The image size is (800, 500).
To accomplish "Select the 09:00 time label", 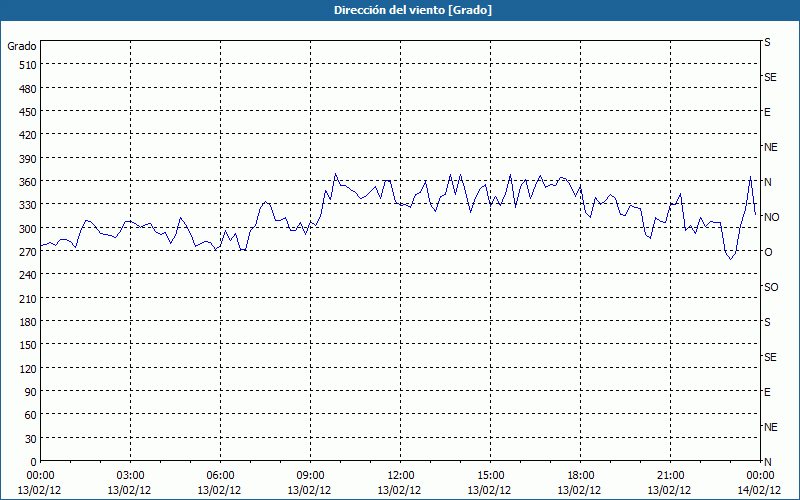I will (310, 476).
